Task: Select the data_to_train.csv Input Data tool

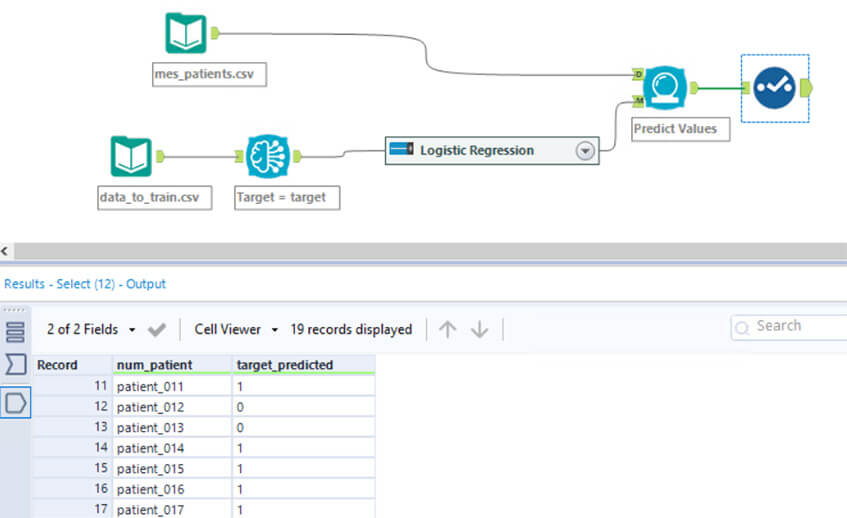Action: 131,156
